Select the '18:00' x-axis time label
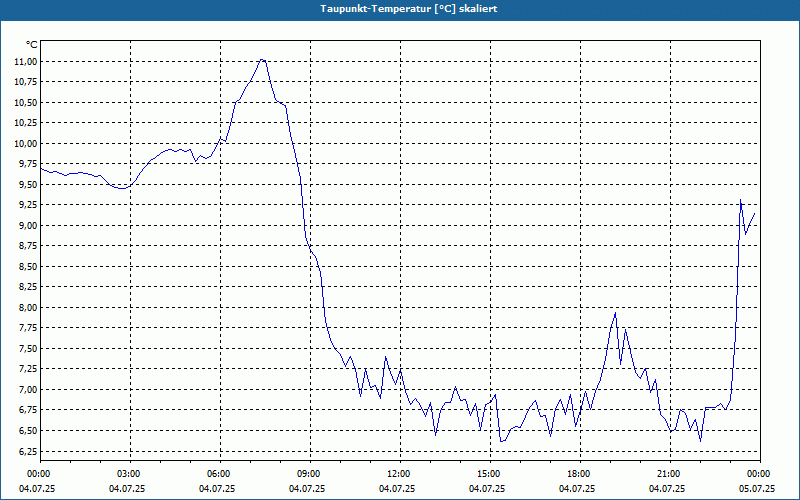The height and width of the screenshot is (500, 800). [577, 474]
